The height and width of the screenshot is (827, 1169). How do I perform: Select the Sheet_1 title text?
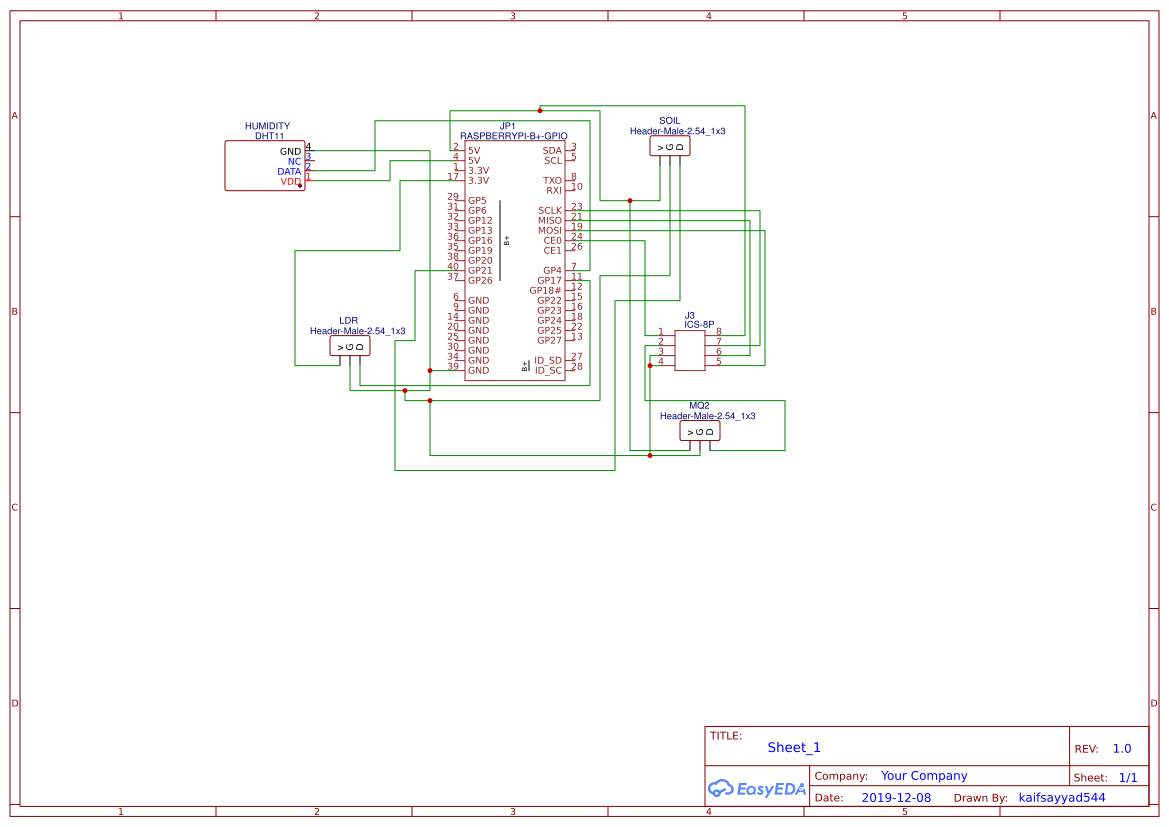(793, 747)
